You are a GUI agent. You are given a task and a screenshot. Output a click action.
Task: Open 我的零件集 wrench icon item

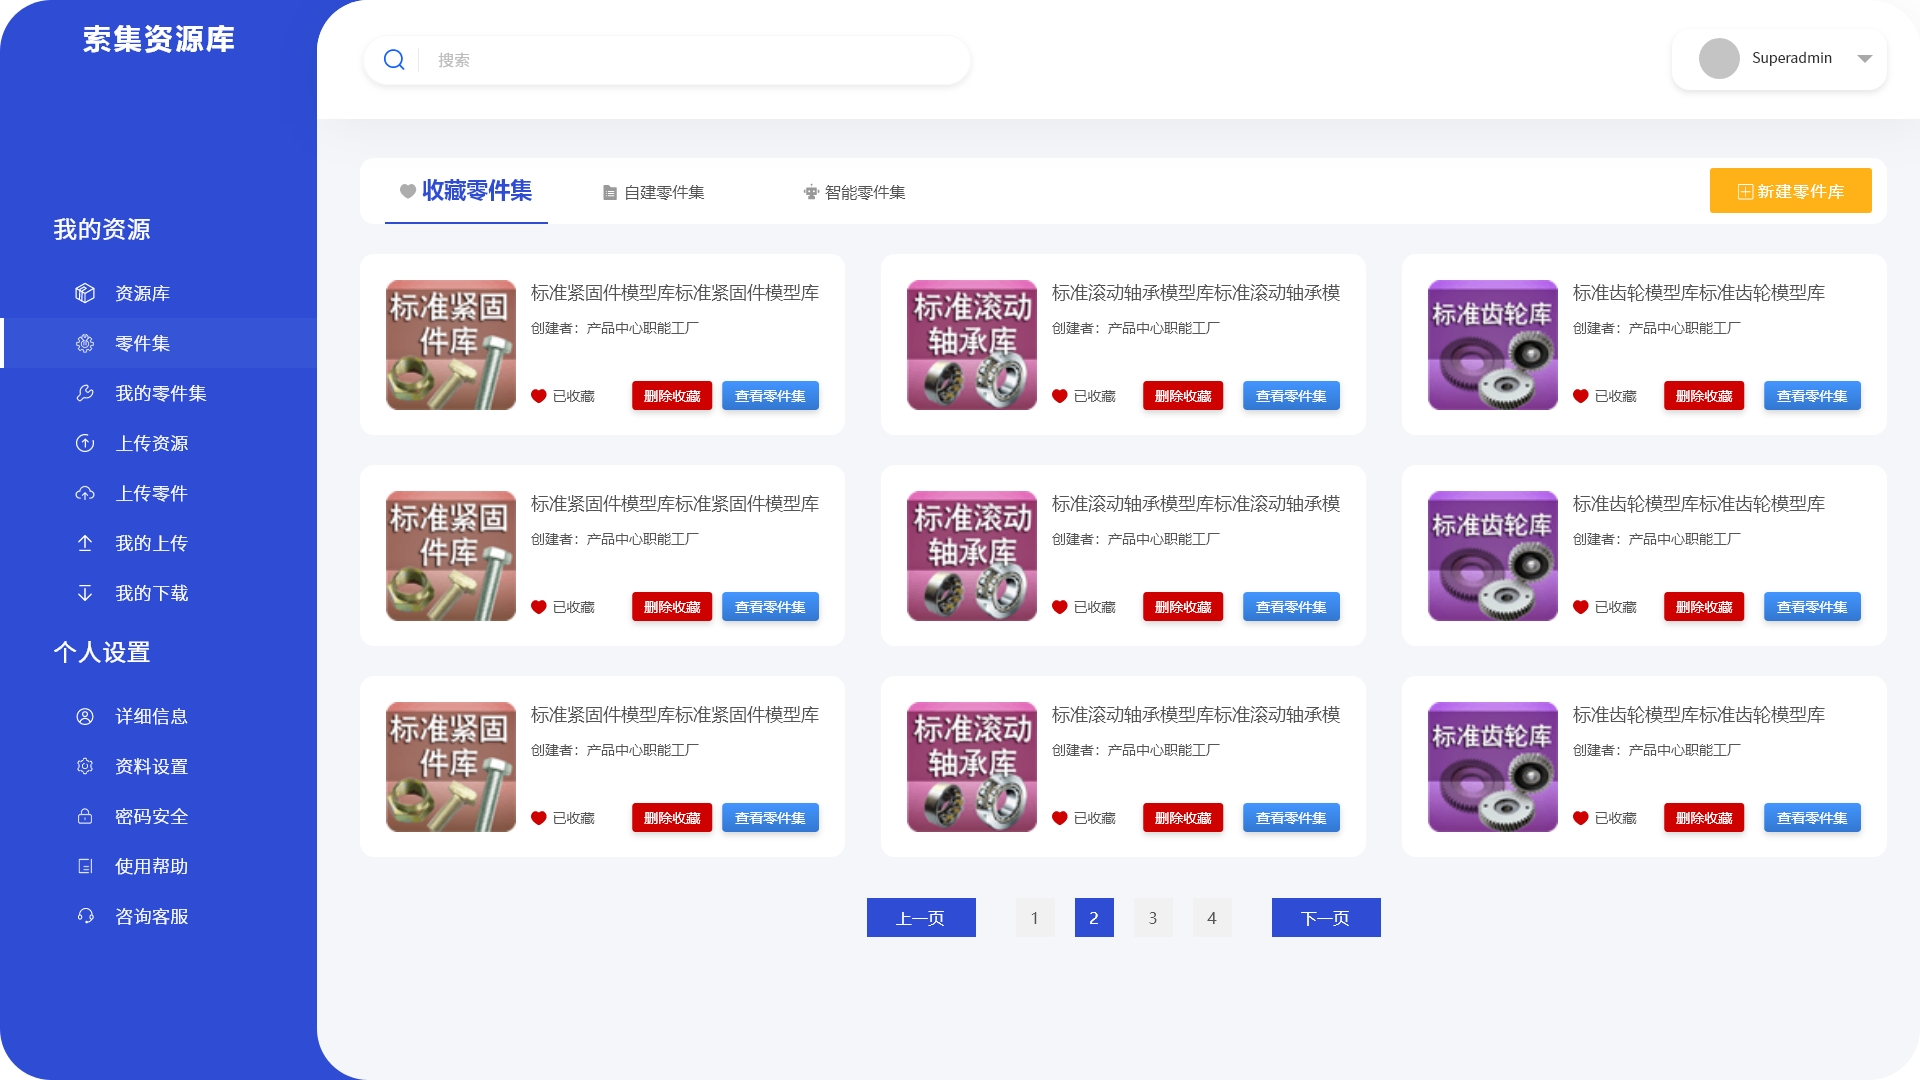click(x=85, y=393)
